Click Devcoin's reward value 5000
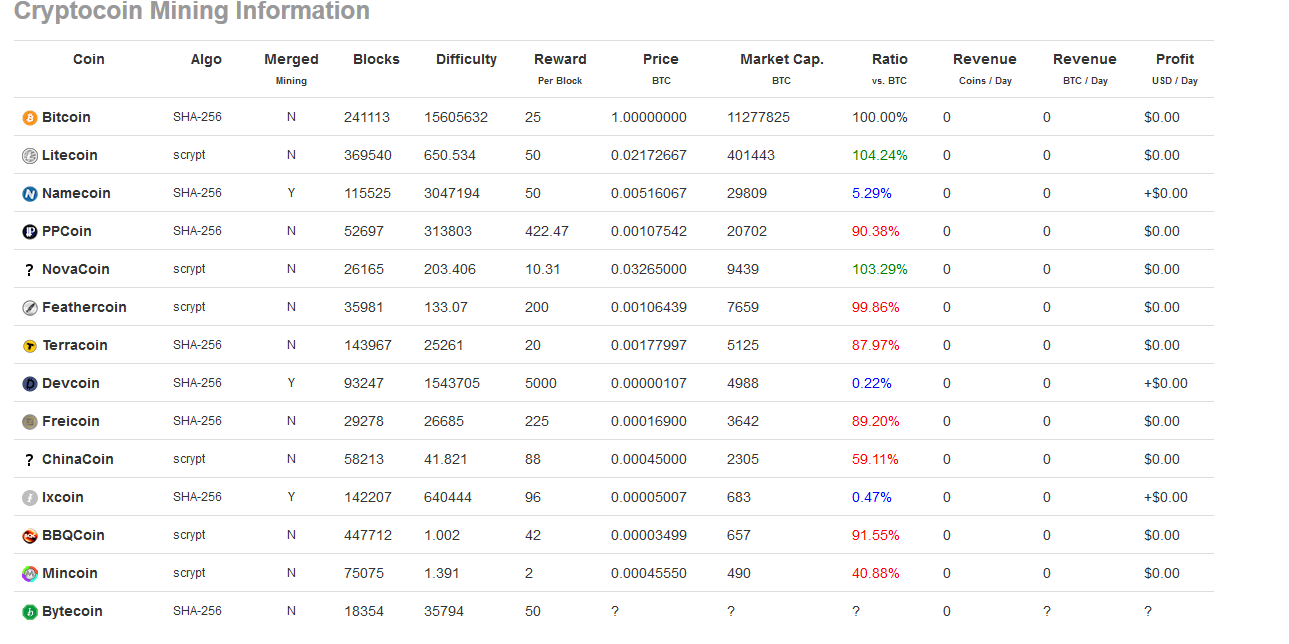Viewport: 1289px width, 644px height. point(541,383)
